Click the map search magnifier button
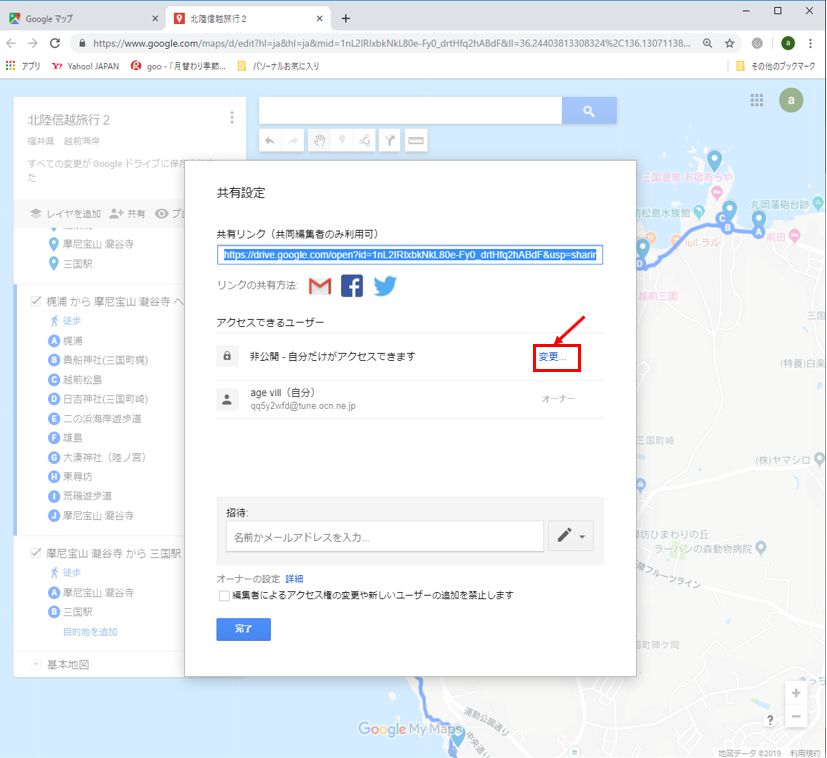This screenshot has width=827, height=758. coord(589,111)
